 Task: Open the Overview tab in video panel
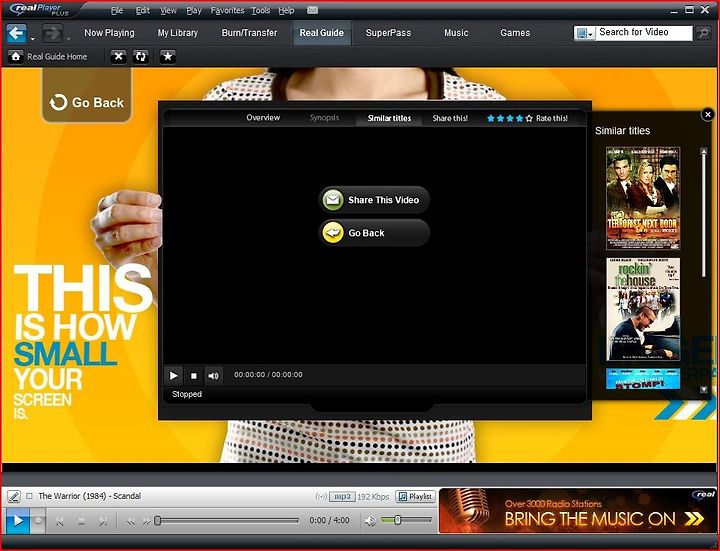(263, 118)
